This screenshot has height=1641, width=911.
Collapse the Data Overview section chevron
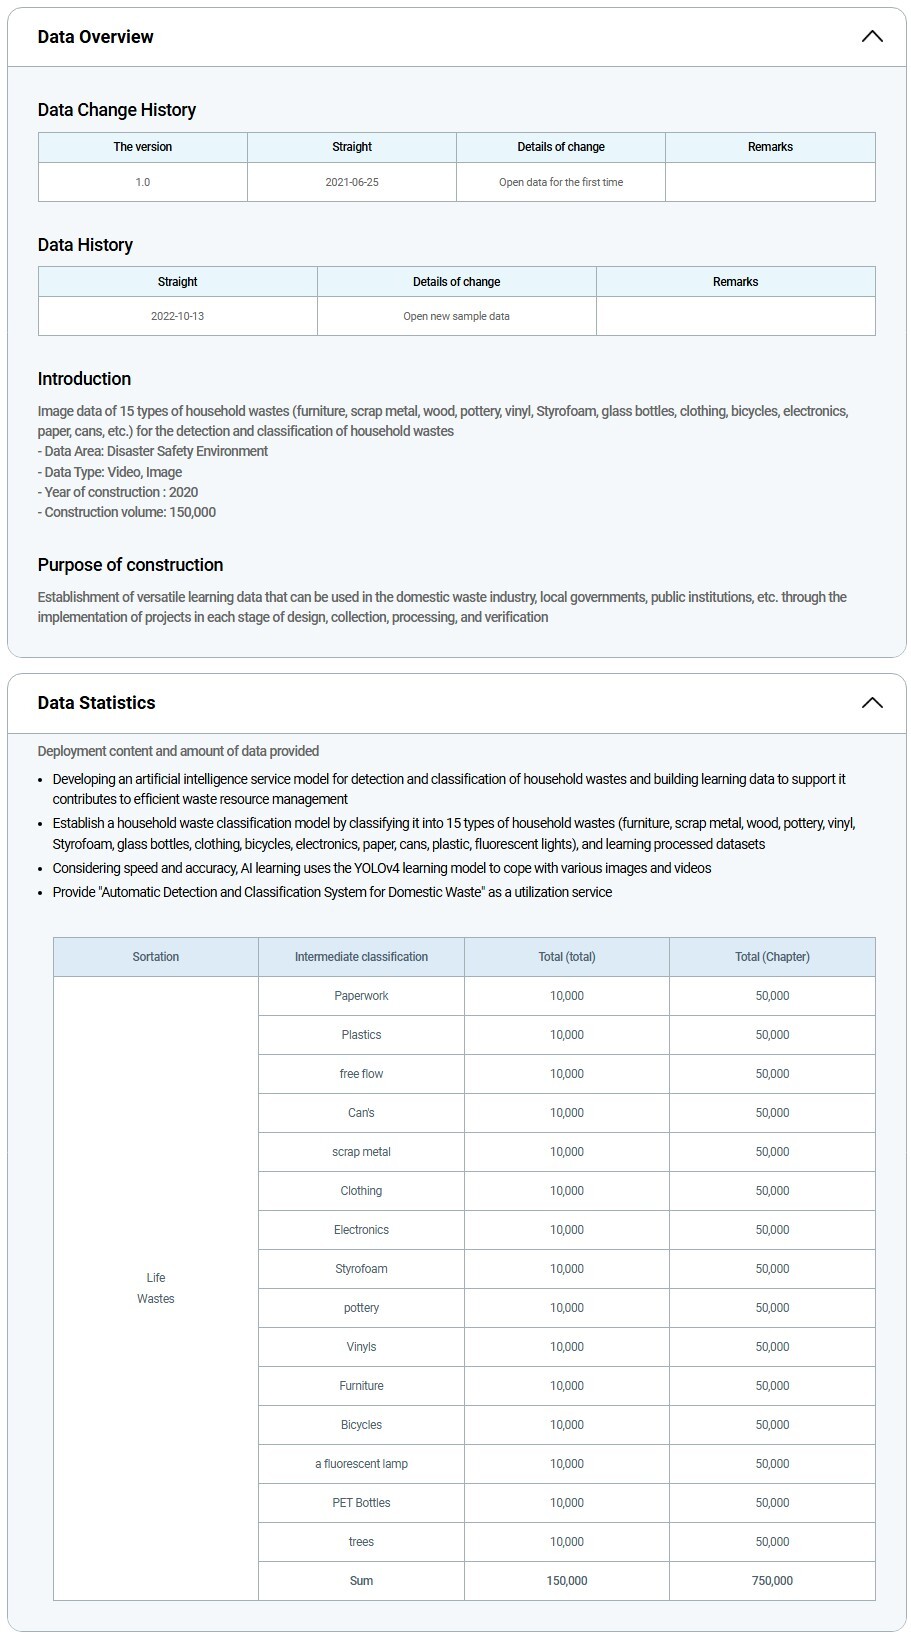coord(872,37)
